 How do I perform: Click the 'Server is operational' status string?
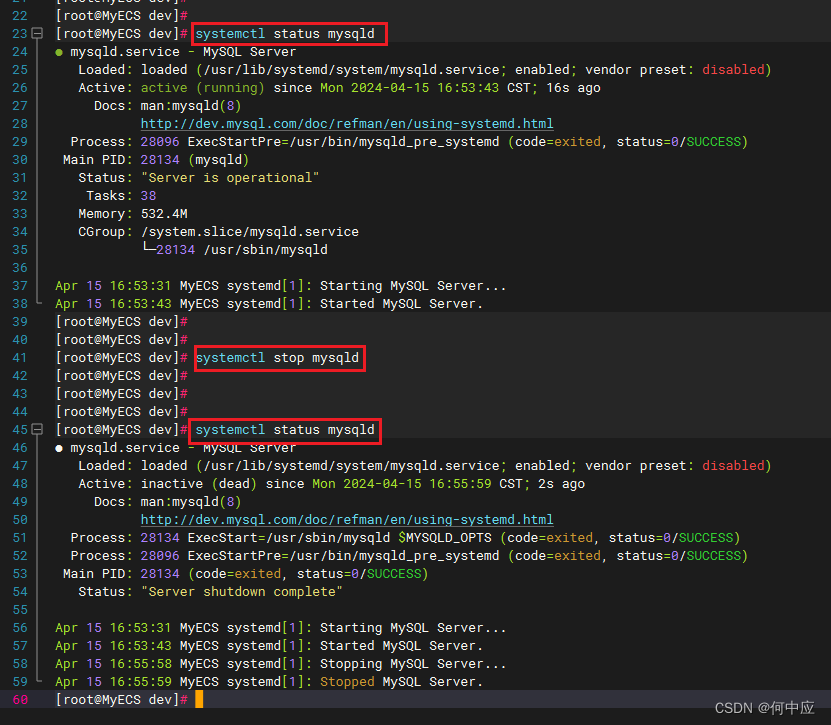pos(230,178)
